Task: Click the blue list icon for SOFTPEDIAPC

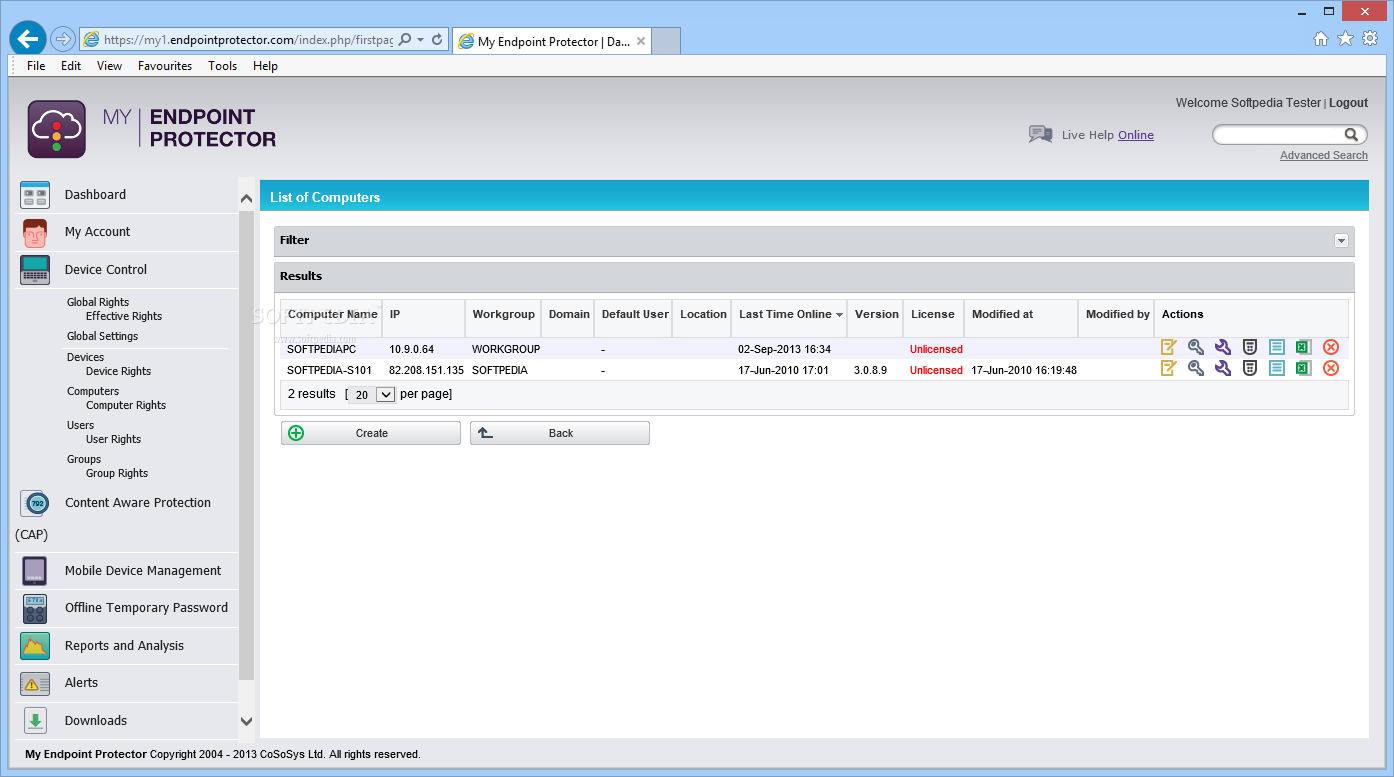Action: pos(1277,348)
